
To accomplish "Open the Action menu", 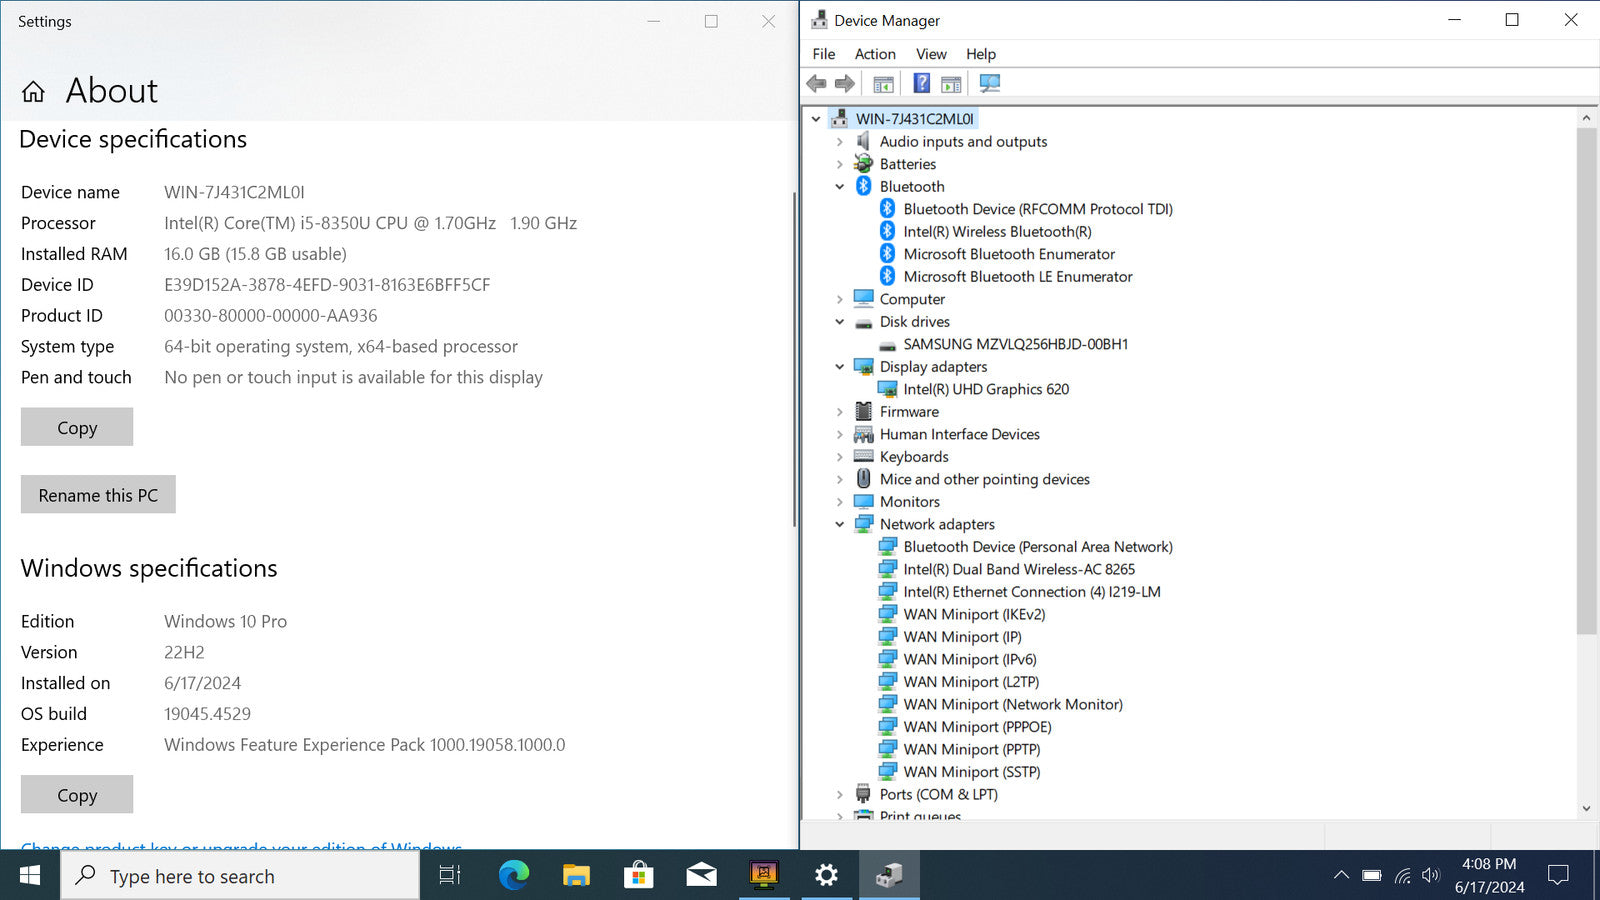I will click(x=874, y=54).
